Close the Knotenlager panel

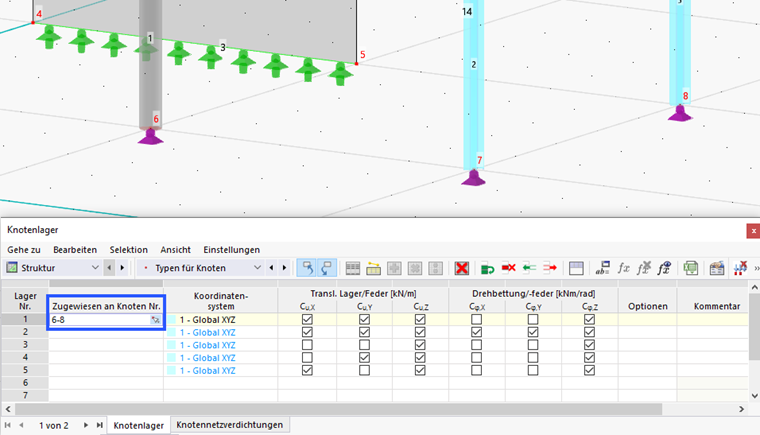pos(753,231)
